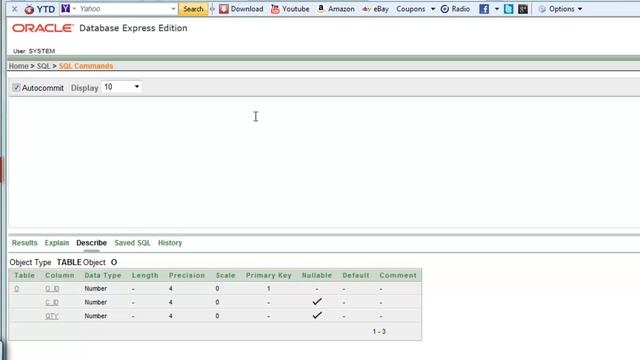Click the Nullable column header
This screenshot has height=360, width=640.
point(317,276)
